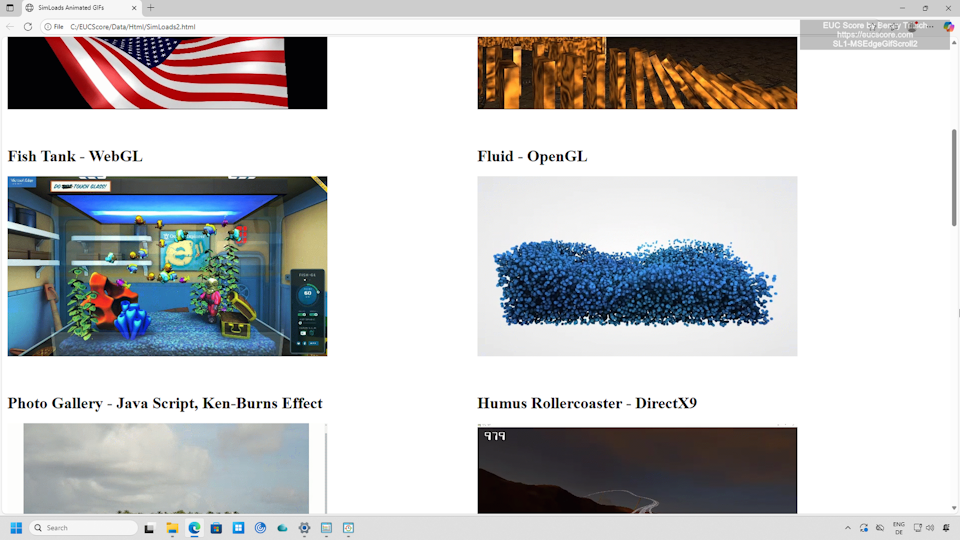960x540 pixels.
Task: Close the SimLoads Animated GIFs tab
Action: click(x=136, y=8)
